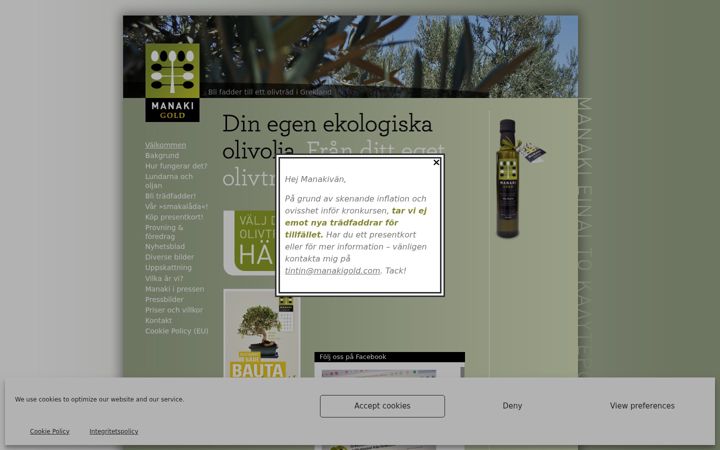
Task: Go to Nyhetsblad page
Action: pos(165,247)
